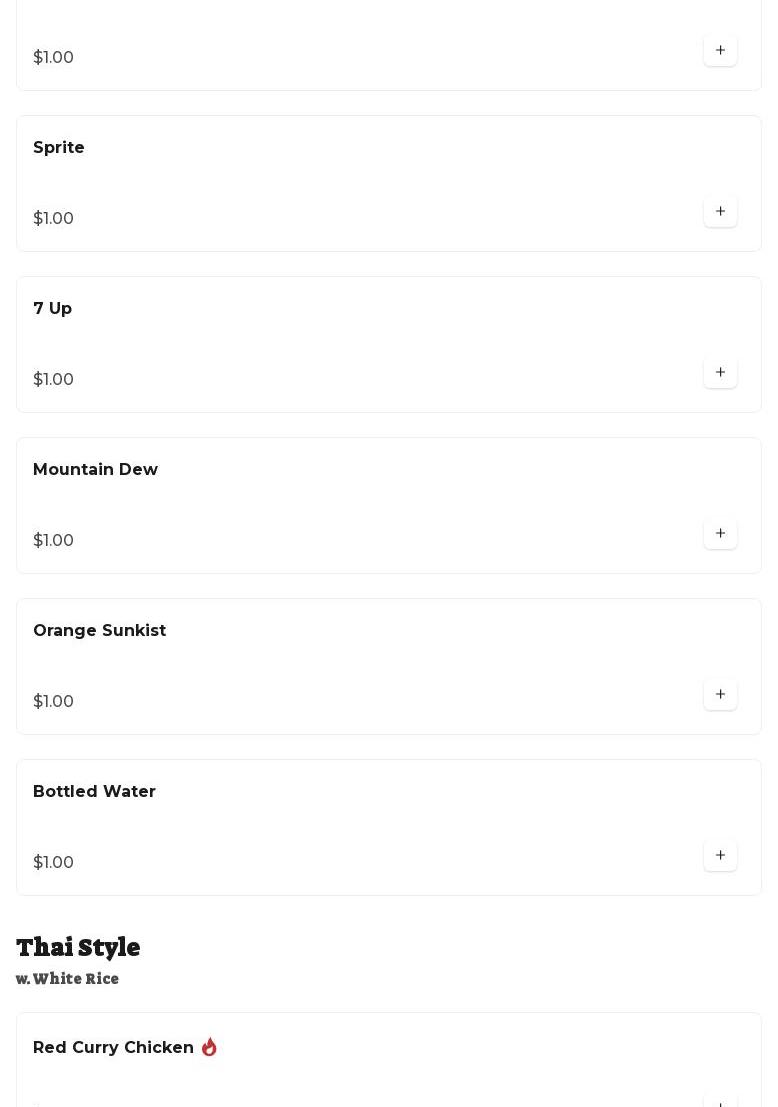Open the Mountain Dew item details
This screenshot has width=778, height=1107.
tap(96, 470)
